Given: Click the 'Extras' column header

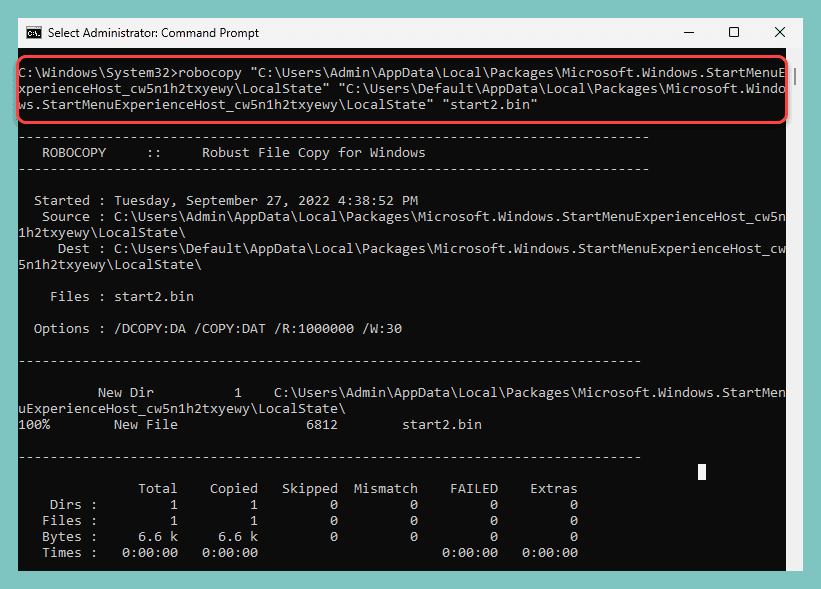Looking at the screenshot, I should pyautogui.click(x=554, y=488).
